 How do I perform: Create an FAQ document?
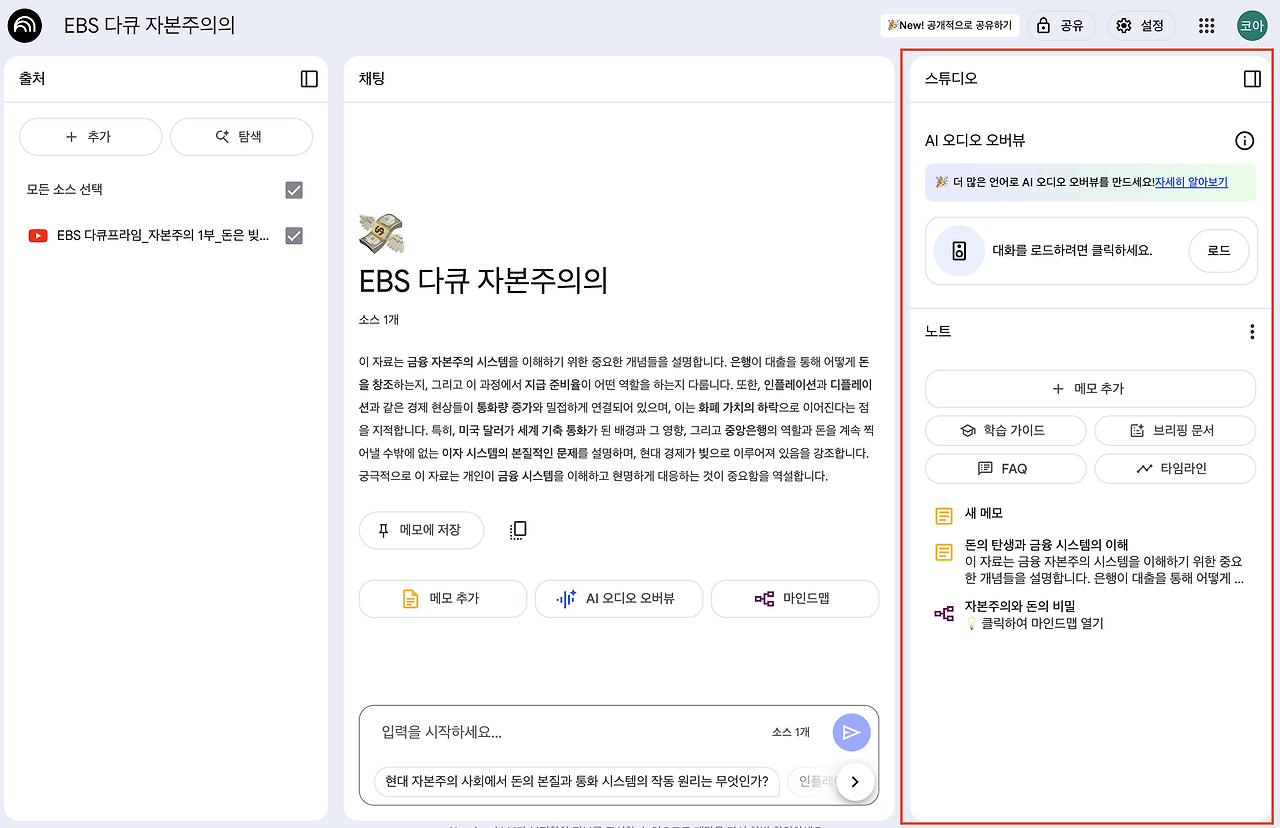pos(1005,468)
